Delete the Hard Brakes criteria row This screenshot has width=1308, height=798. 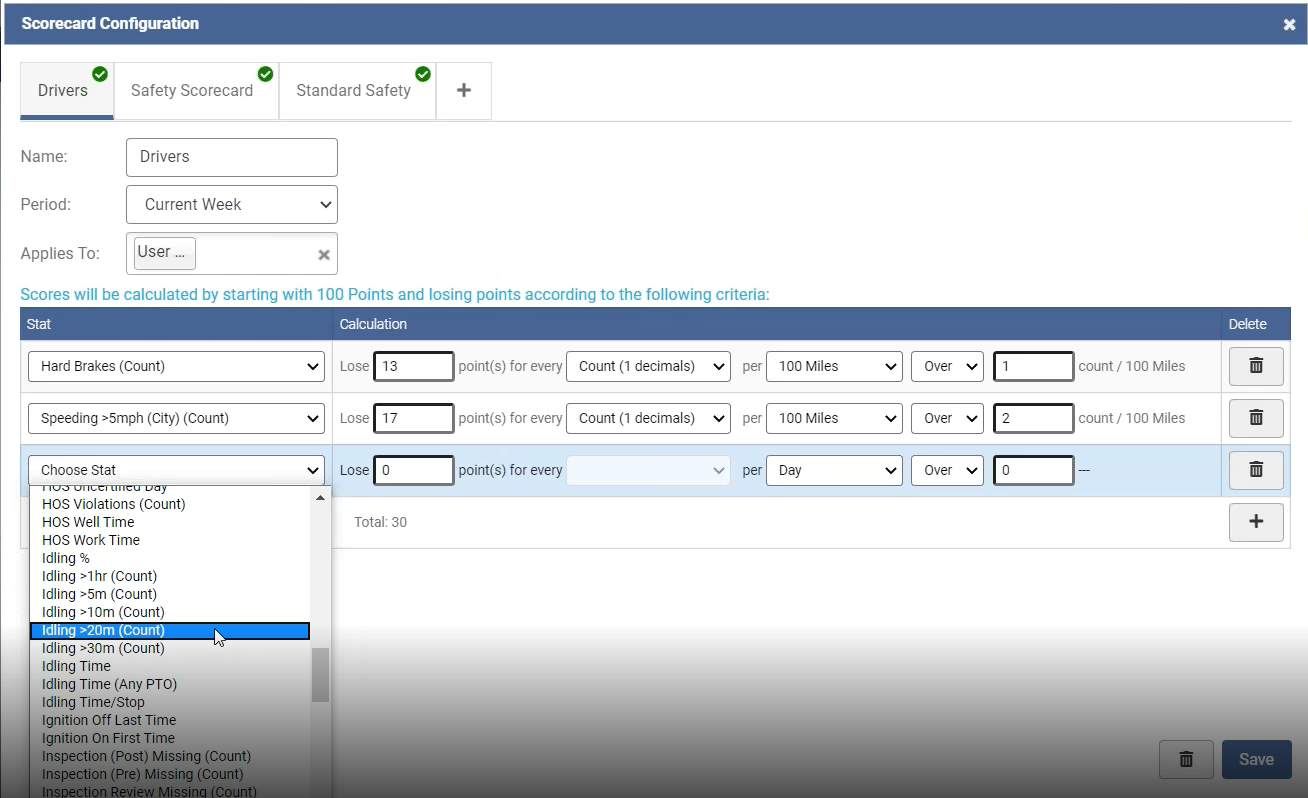click(1256, 366)
